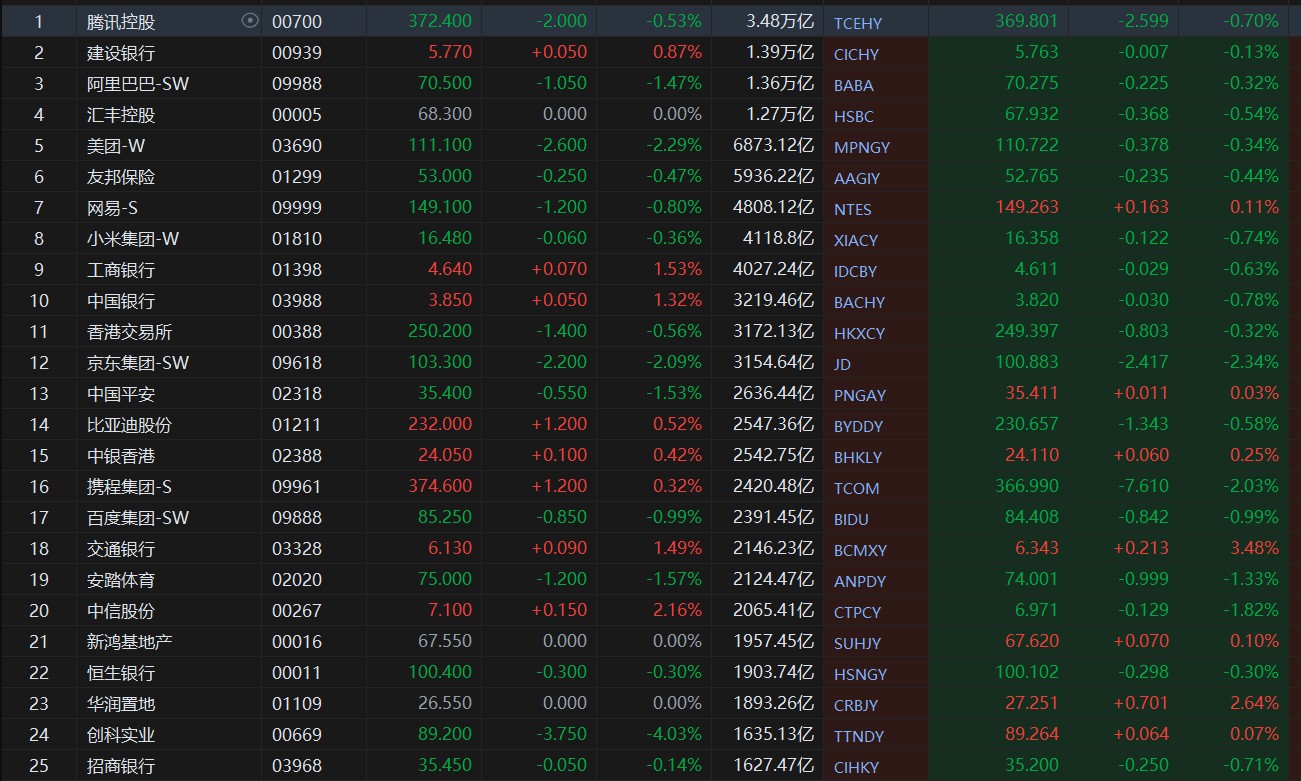Click the NTES ticker symbol
This screenshot has height=781, width=1301.
[x=852, y=209]
